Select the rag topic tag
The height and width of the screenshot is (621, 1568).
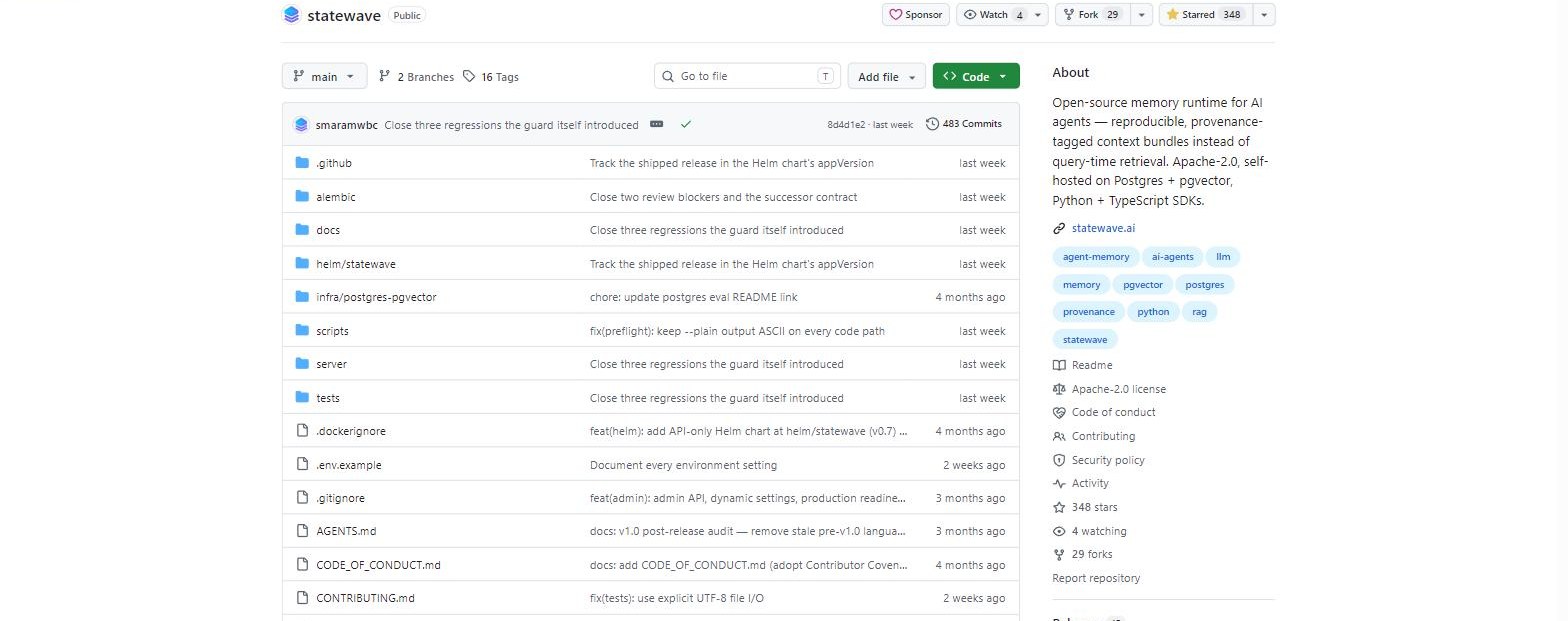tap(1199, 312)
